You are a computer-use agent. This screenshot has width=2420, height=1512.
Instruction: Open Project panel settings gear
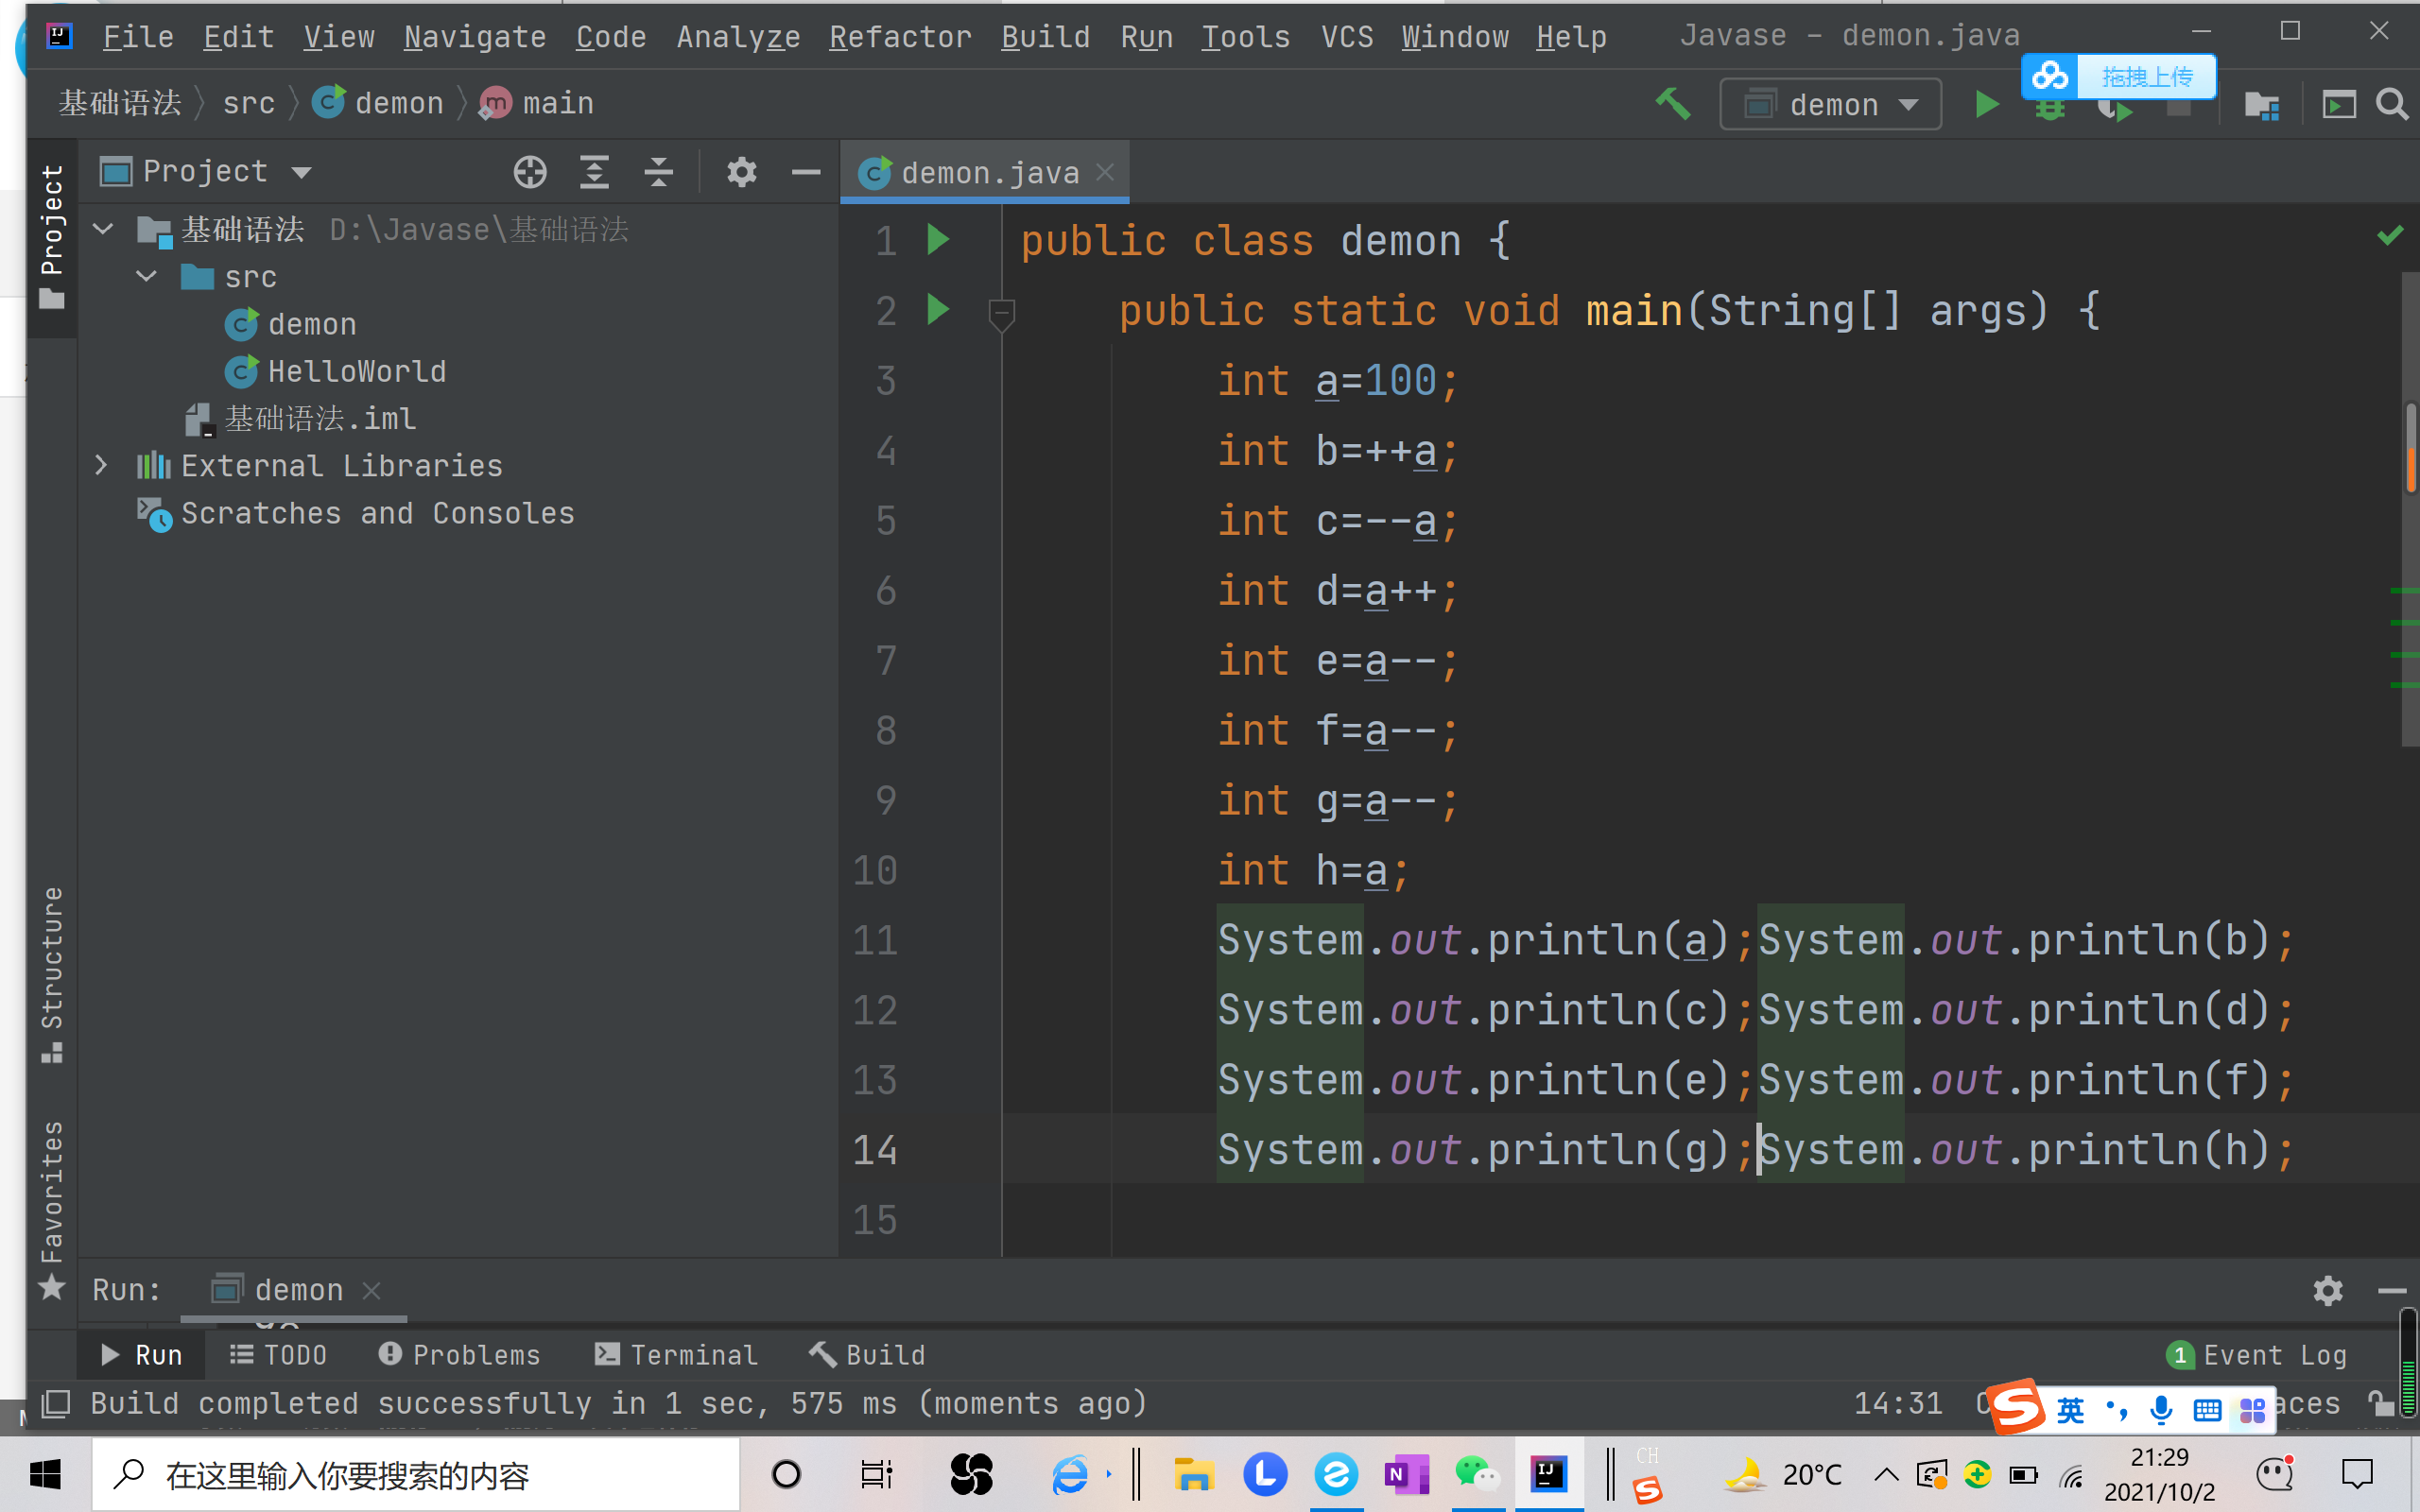coord(741,172)
